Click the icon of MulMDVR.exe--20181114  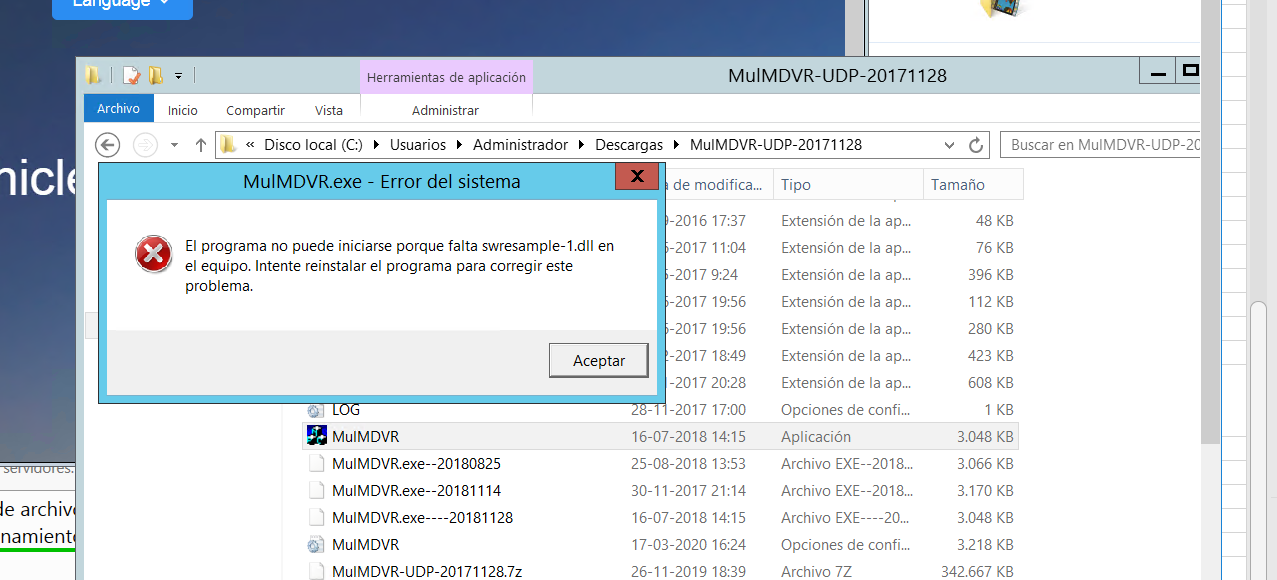click(317, 491)
